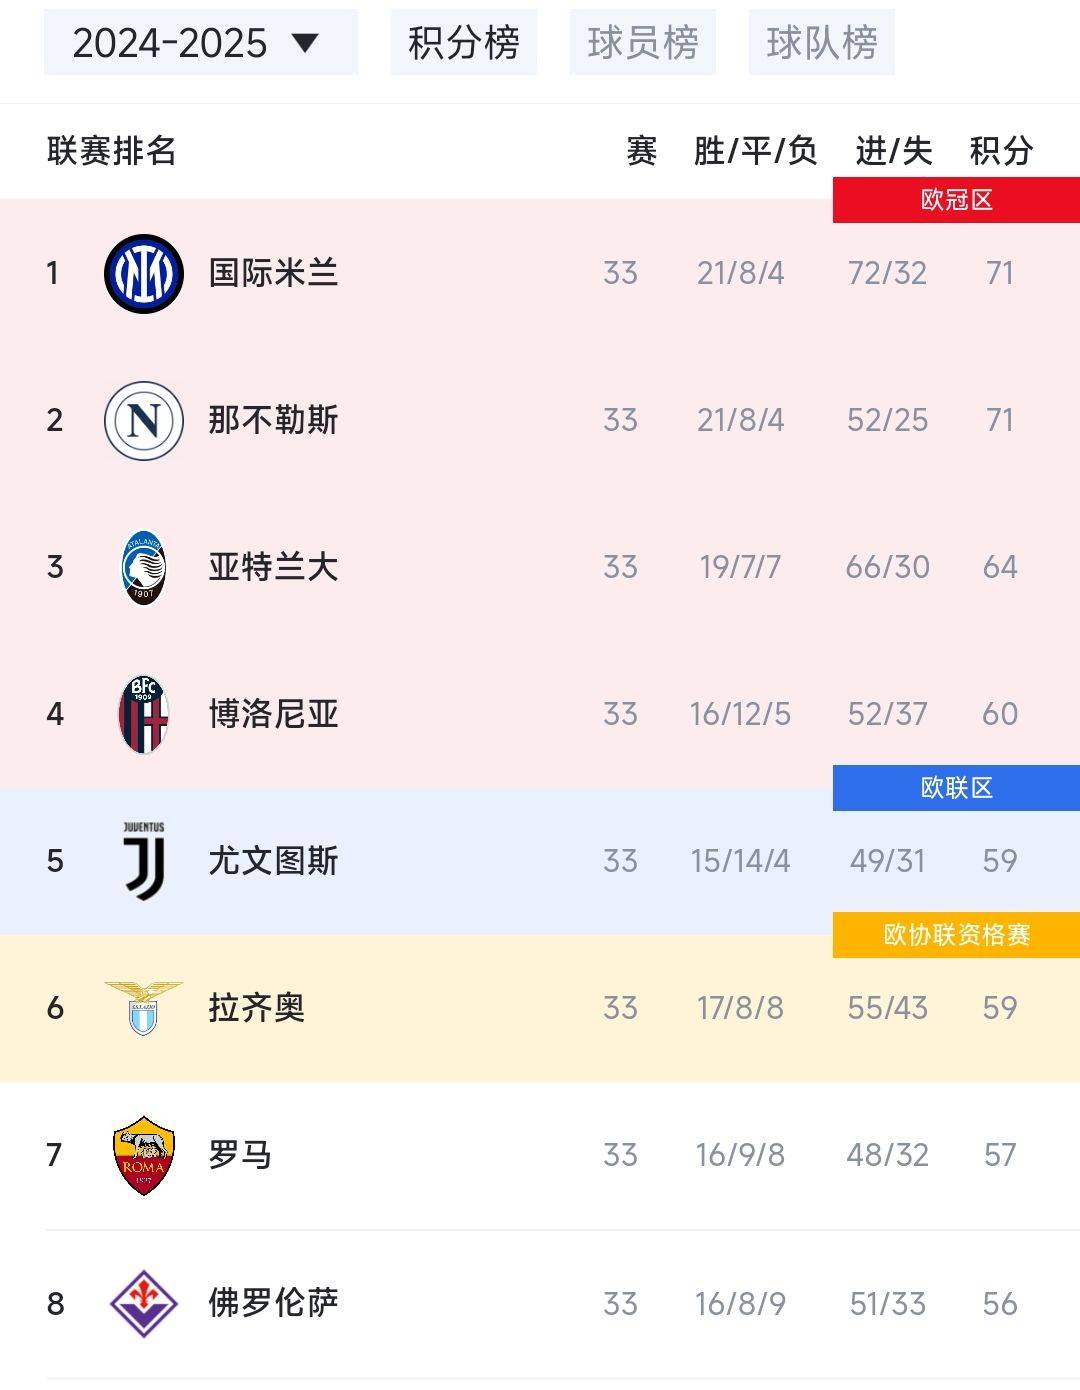Image resolution: width=1080 pixels, height=1390 pixels.
Task: Switch to the 球员榜 tab
Action: 643,43
